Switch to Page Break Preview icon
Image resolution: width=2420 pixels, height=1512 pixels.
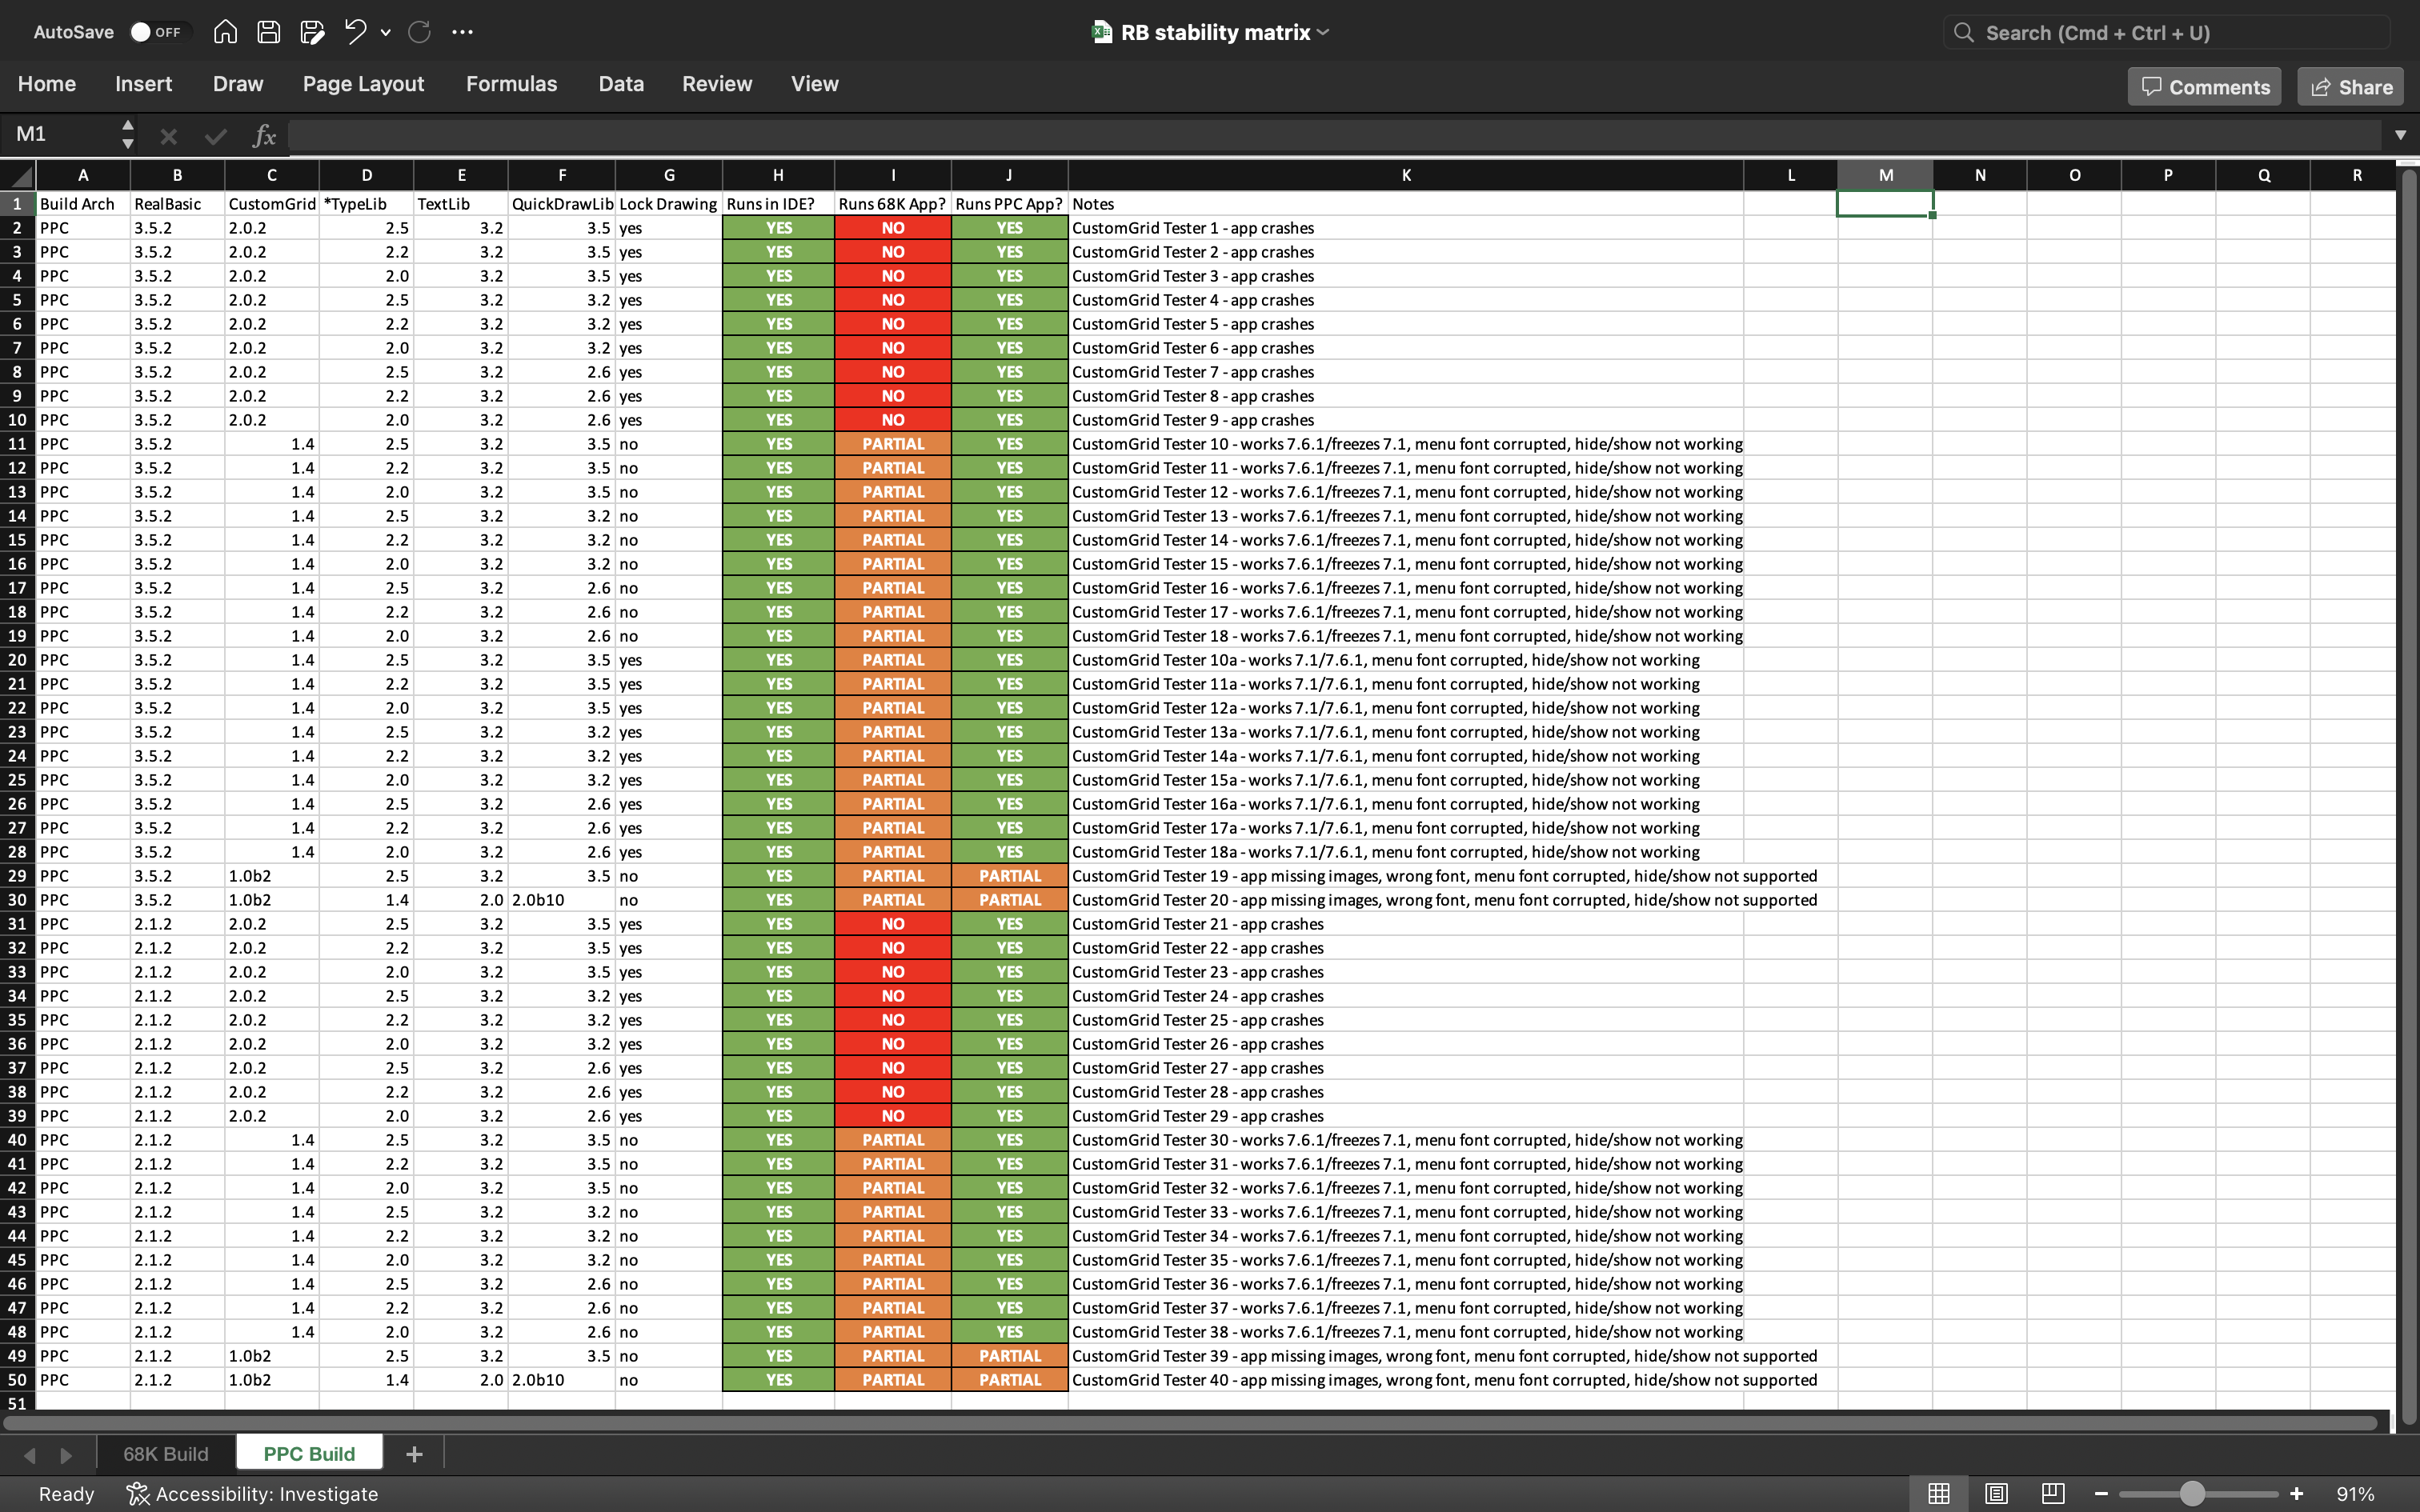click(2053, 1494)
